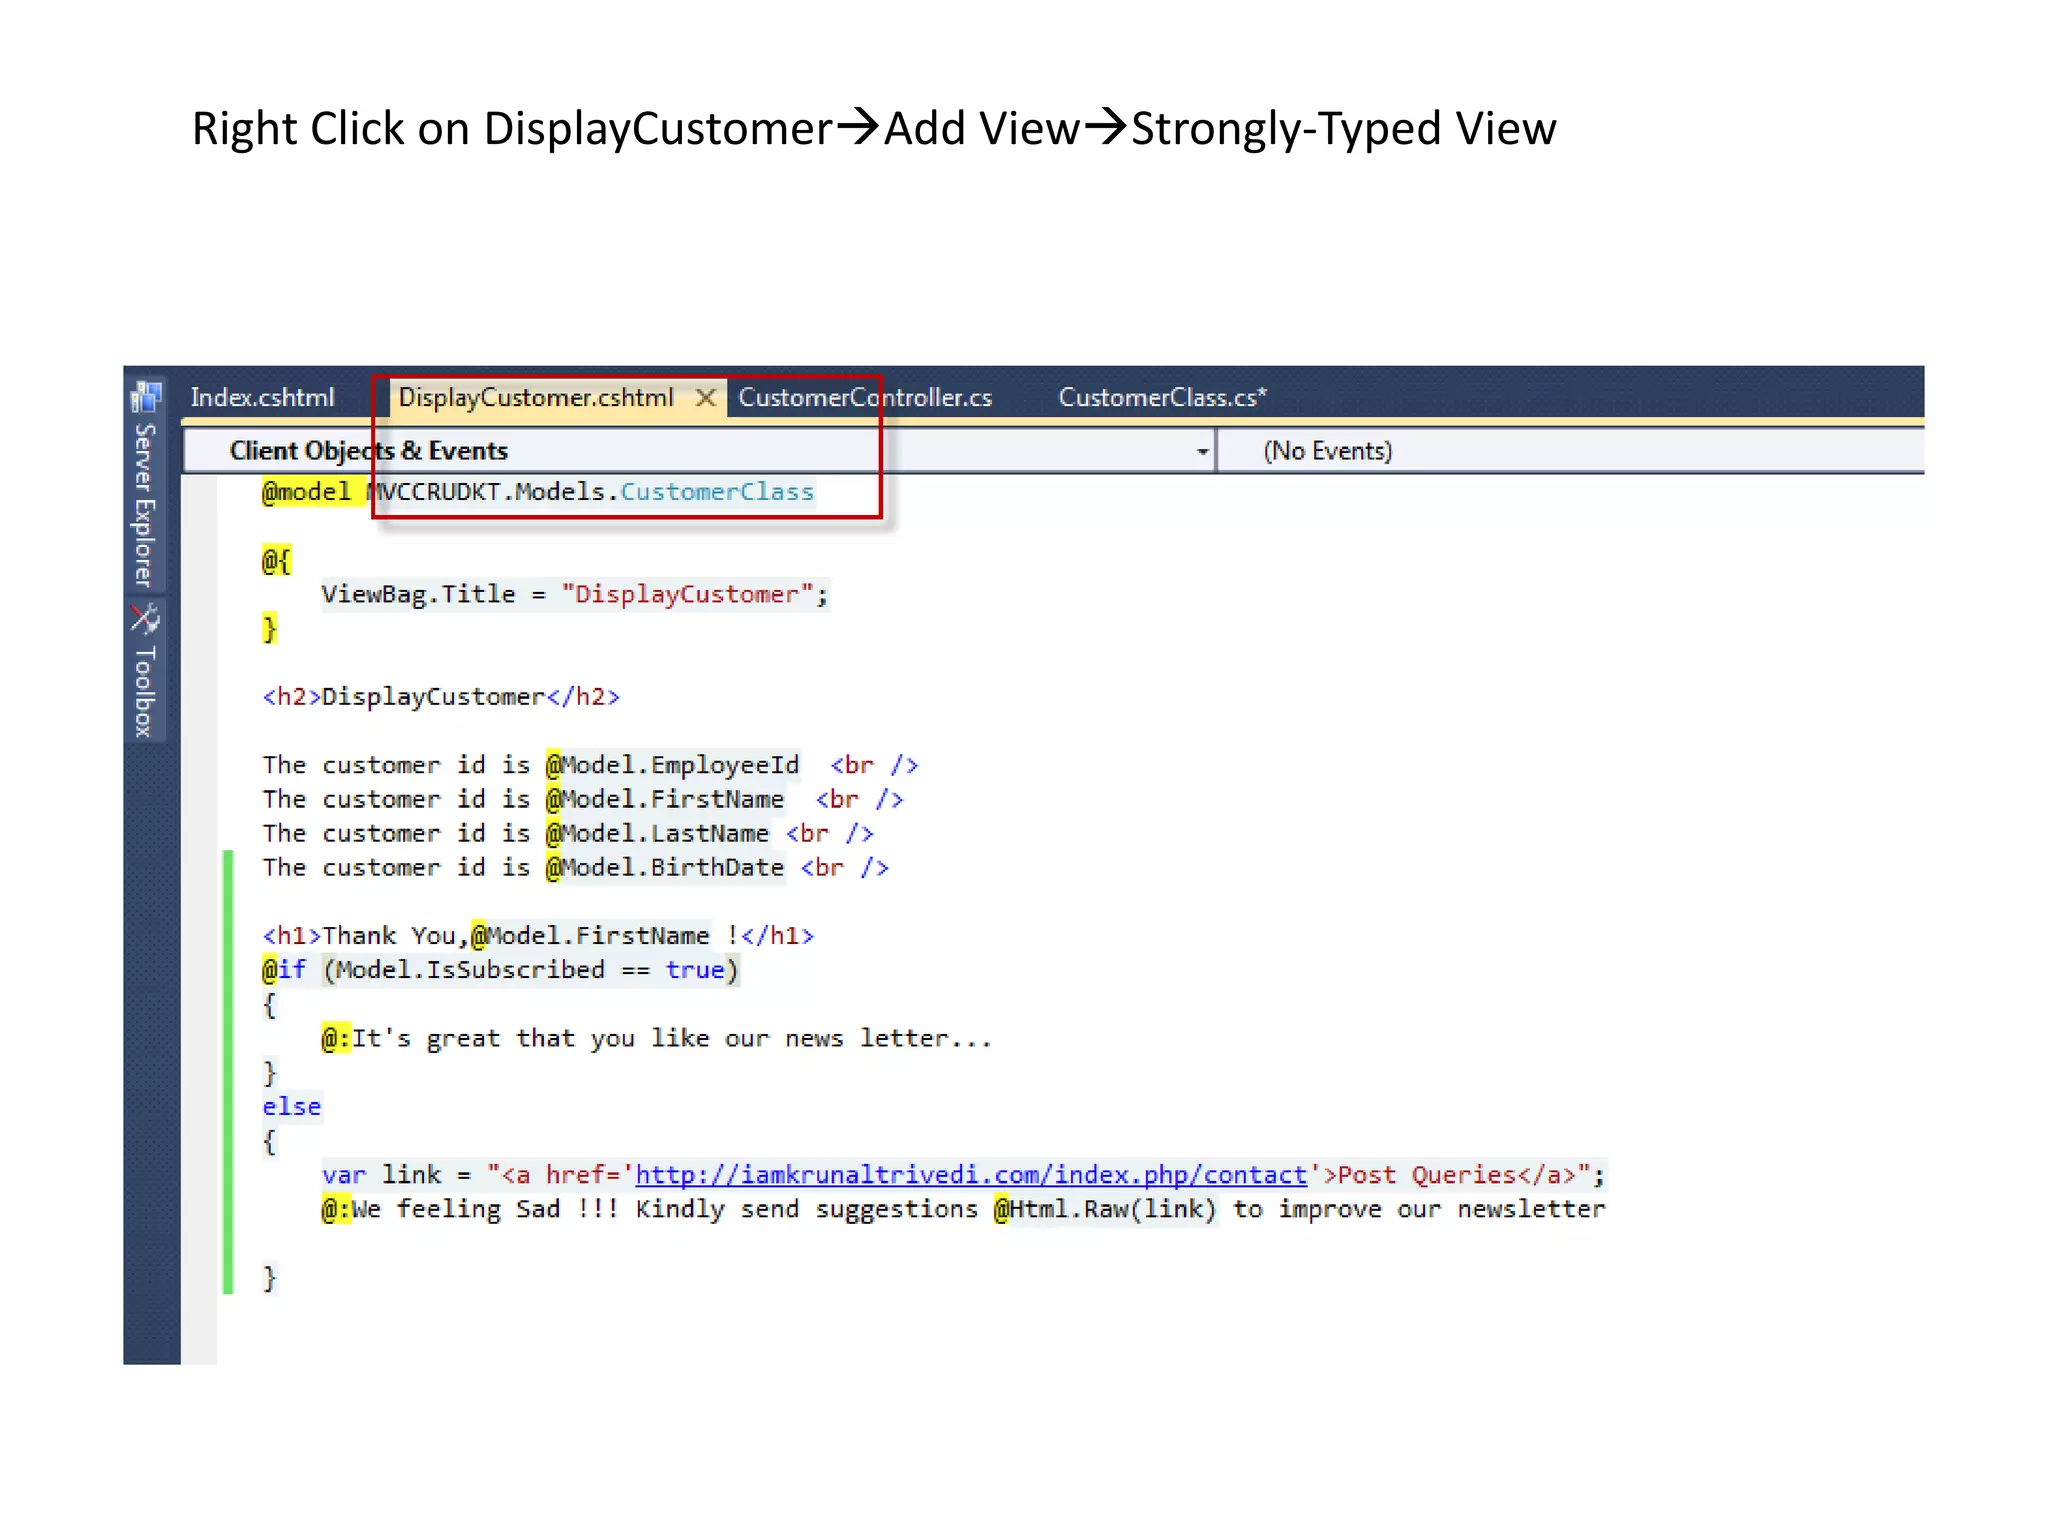Switch to the CustomerController.cs tab
Viewport: 2048px width, 1536px height.
click(x=865, y=398)
